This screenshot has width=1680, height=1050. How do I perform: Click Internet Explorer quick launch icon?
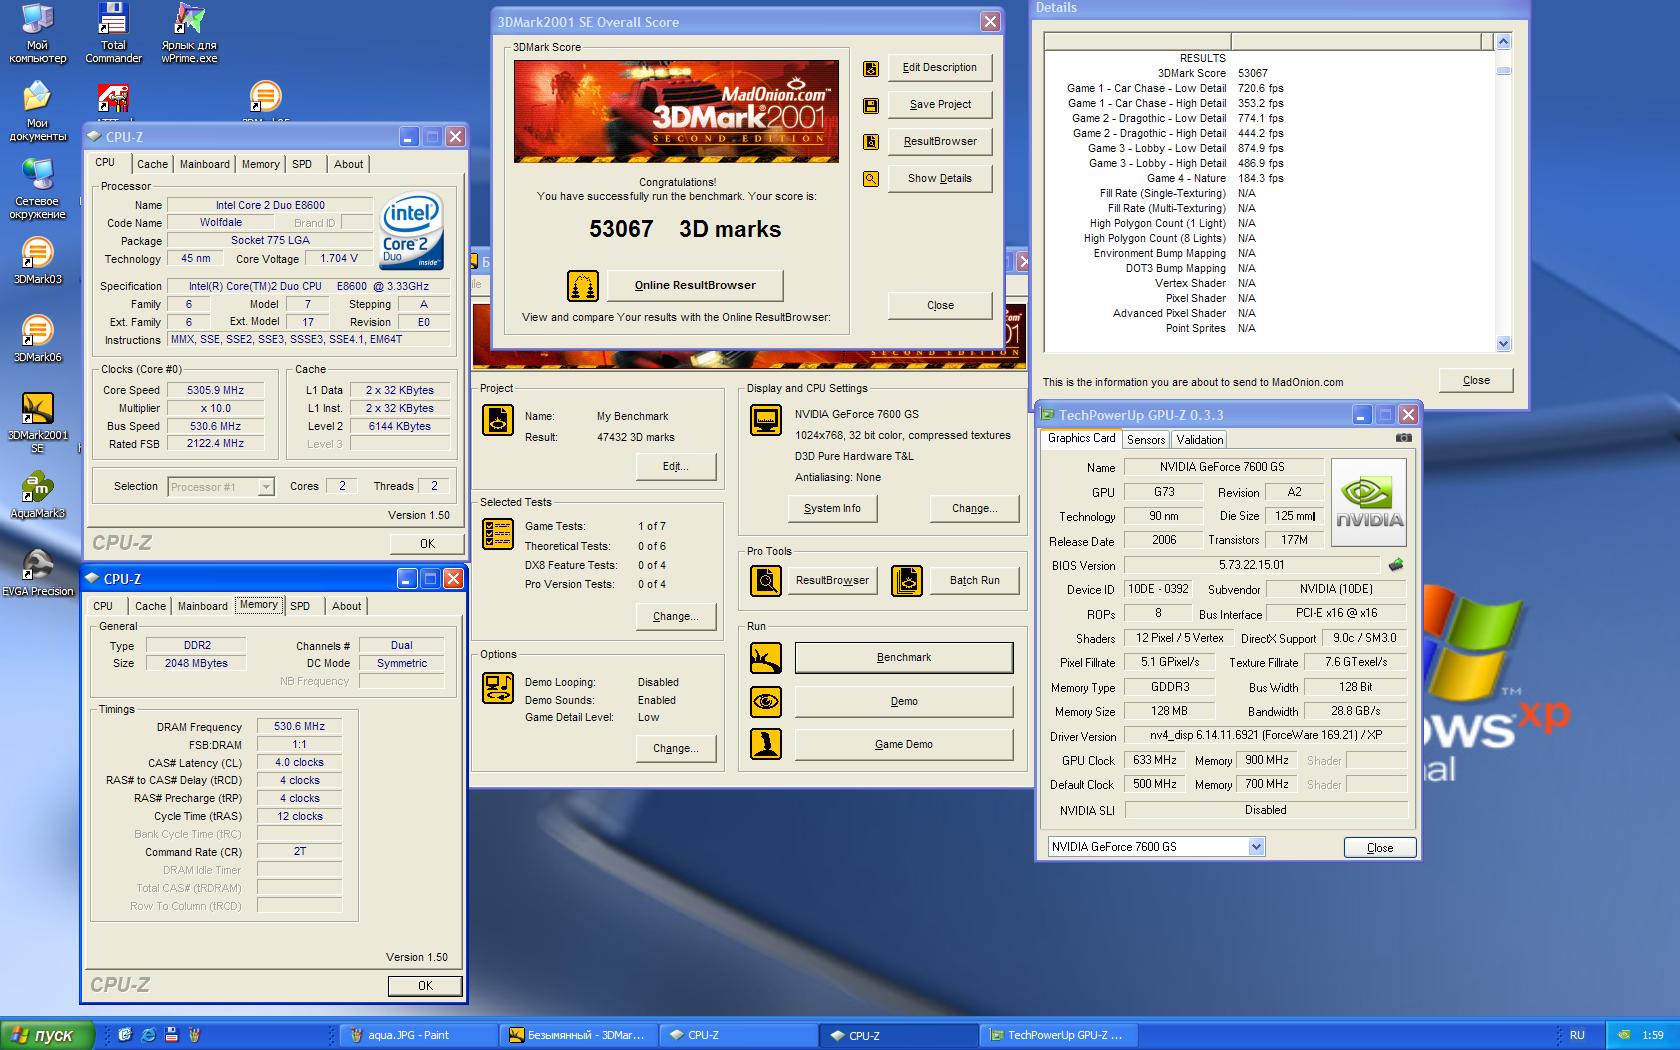[x=148, y=1035]
